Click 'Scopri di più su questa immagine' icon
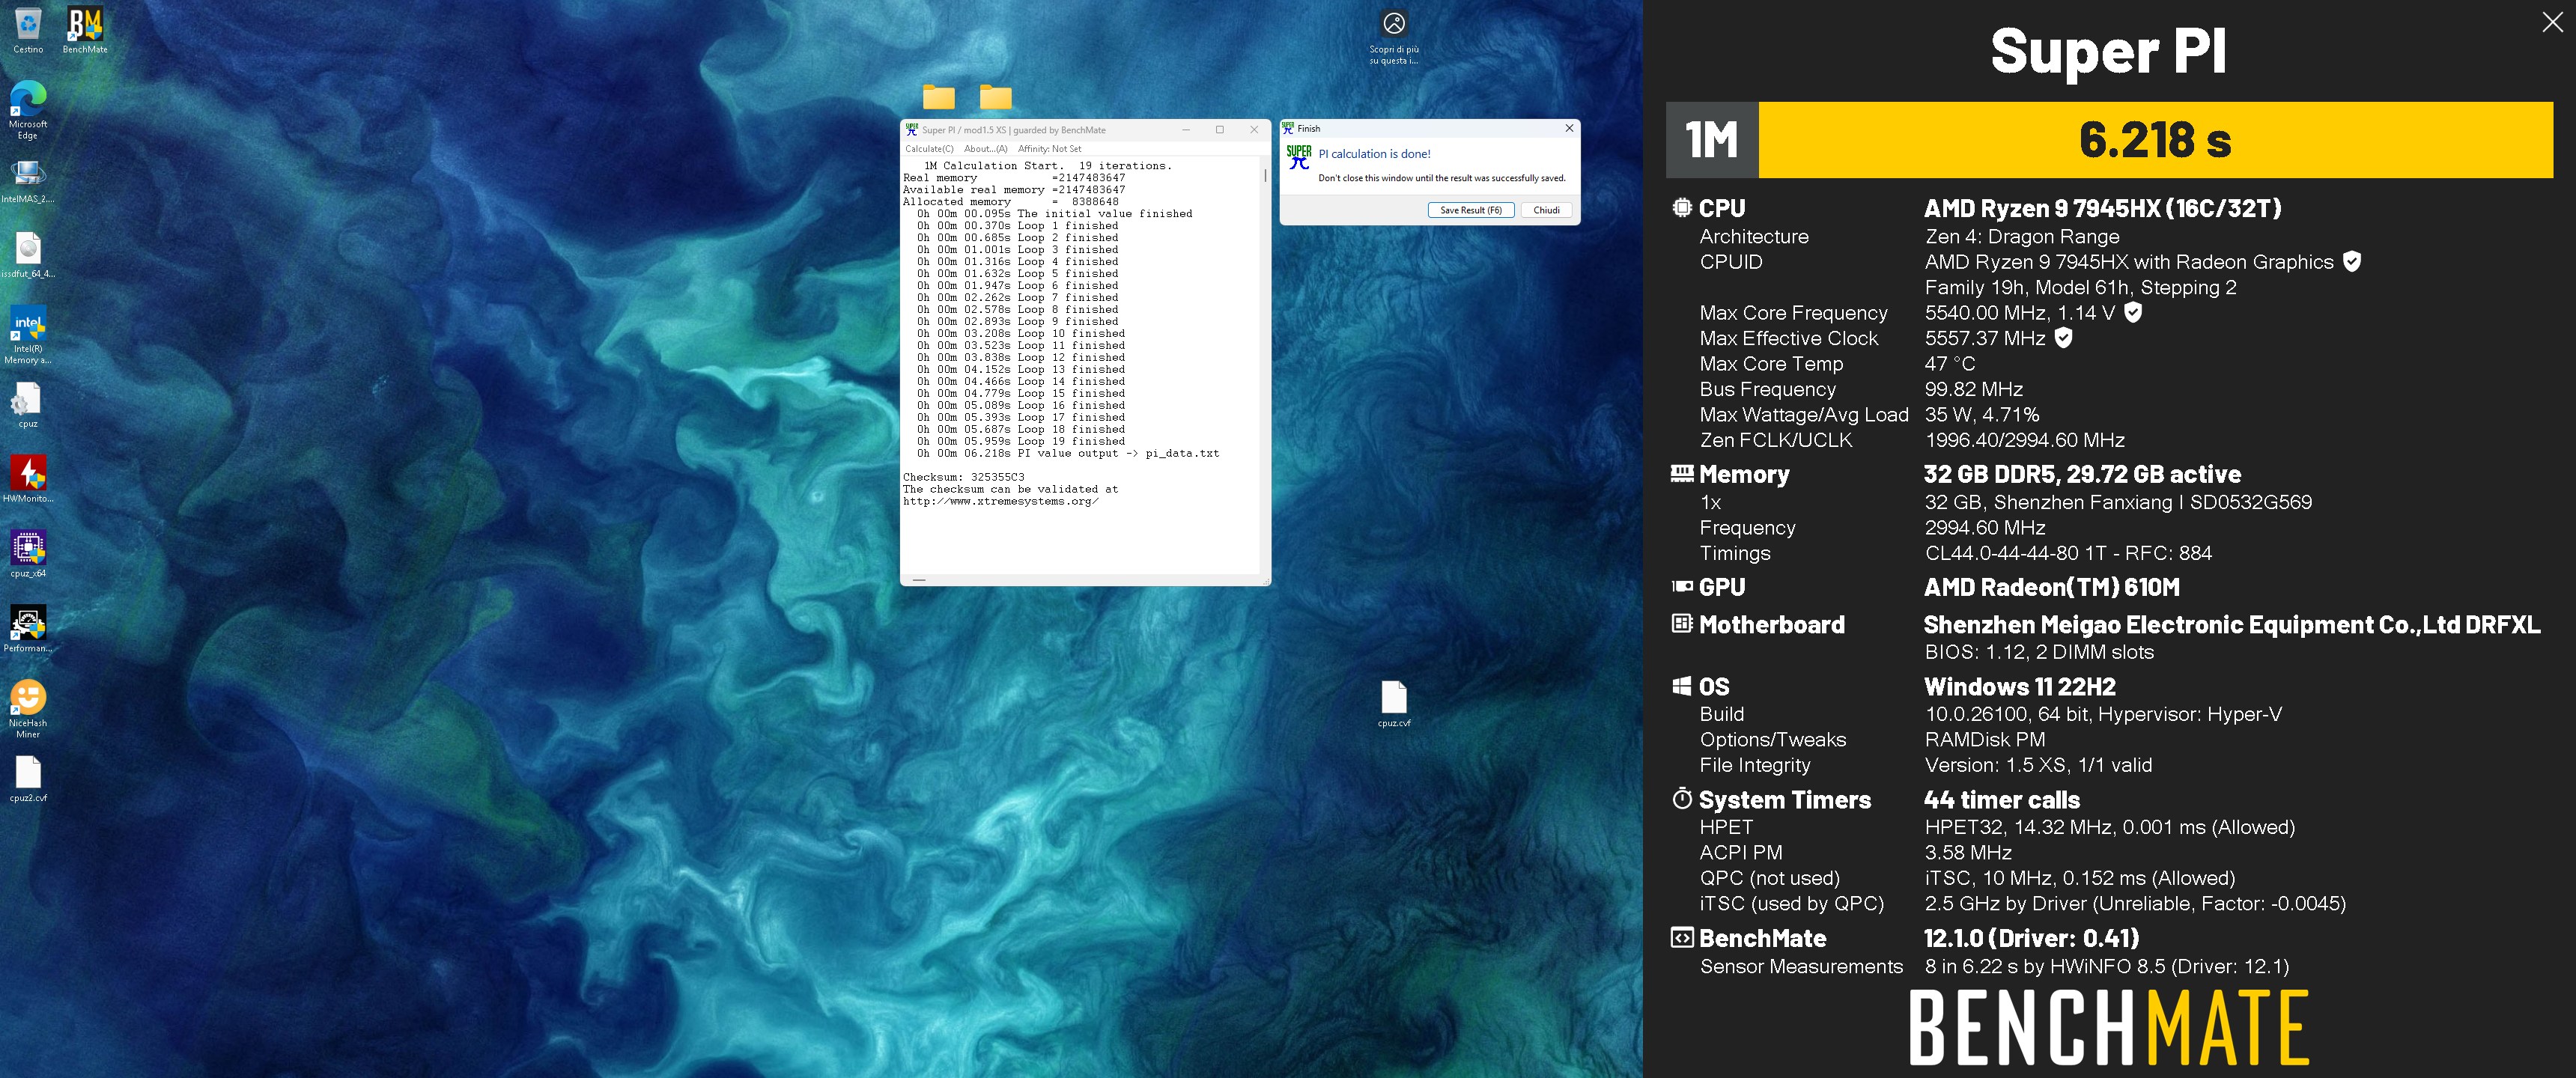Image resolution: width=2576 pixels, height=1078 pixels. 1394,37
